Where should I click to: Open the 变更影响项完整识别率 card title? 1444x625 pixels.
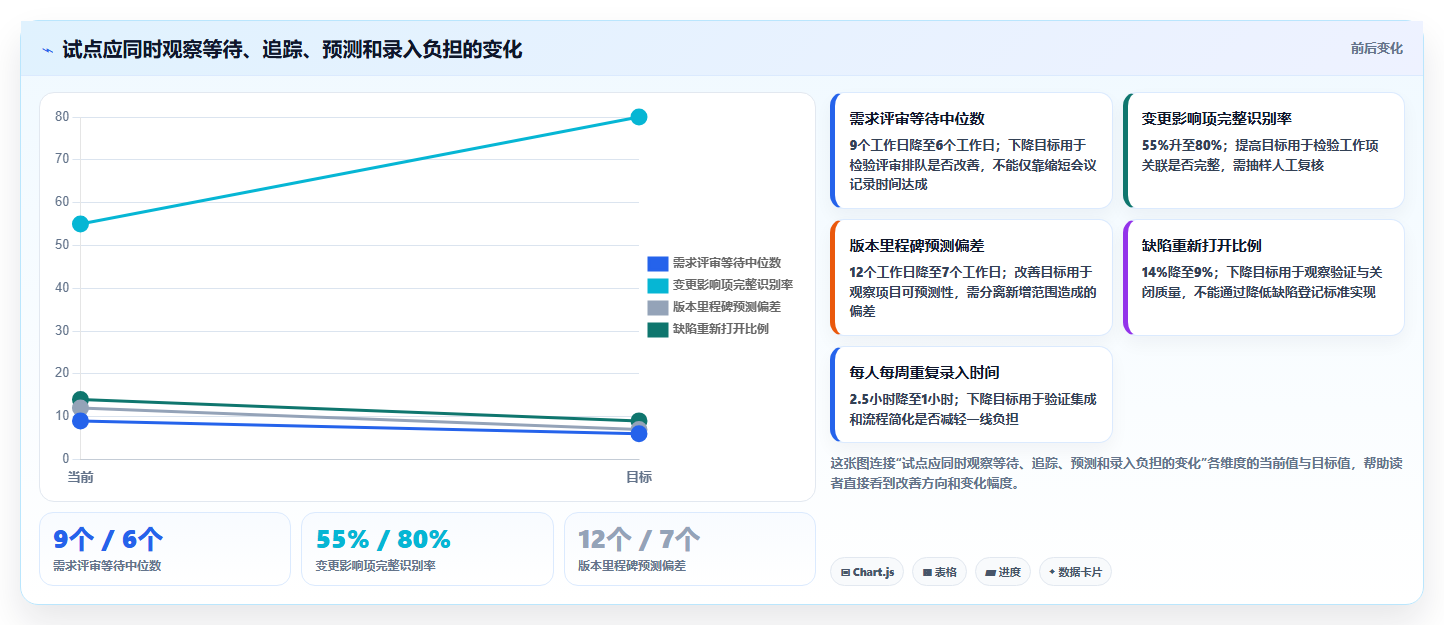(x=1217, y=118)
